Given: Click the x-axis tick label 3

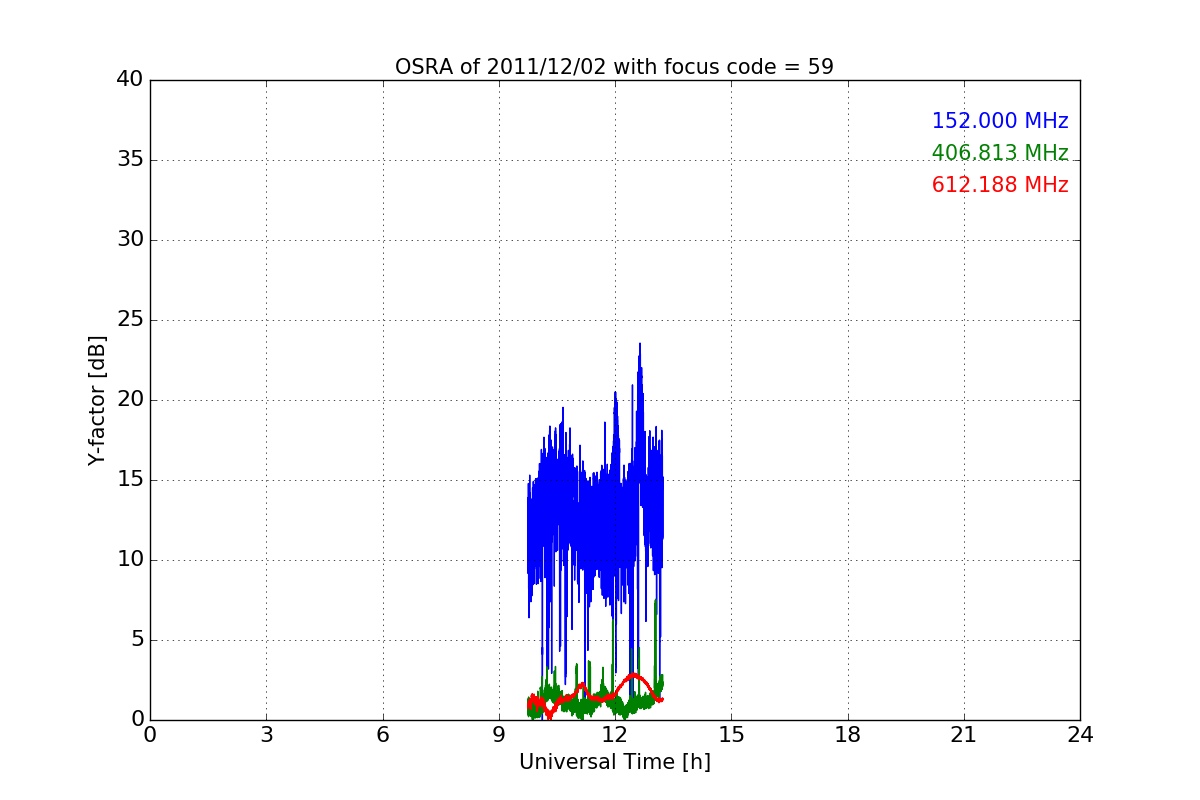Looking at the screenshot, I should (x=266, y=734).
